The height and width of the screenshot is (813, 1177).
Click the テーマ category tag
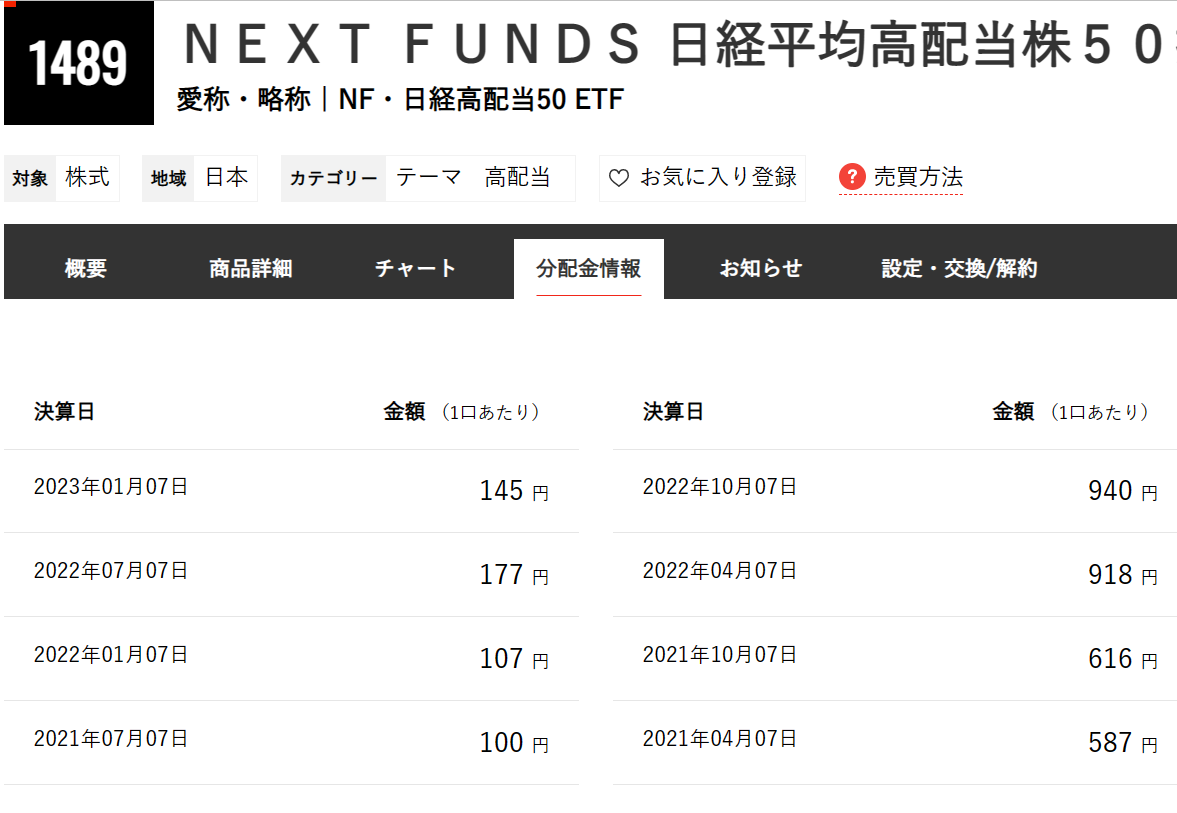point(425,177)
